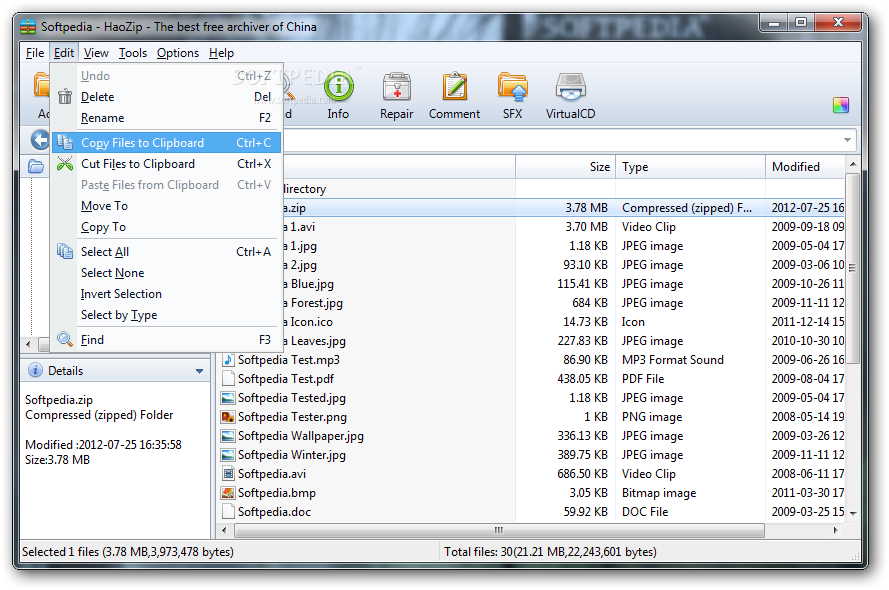This screenshot has height=590, width=889.
Task: Click Select All in Edit menu
Action: (166, 252)
